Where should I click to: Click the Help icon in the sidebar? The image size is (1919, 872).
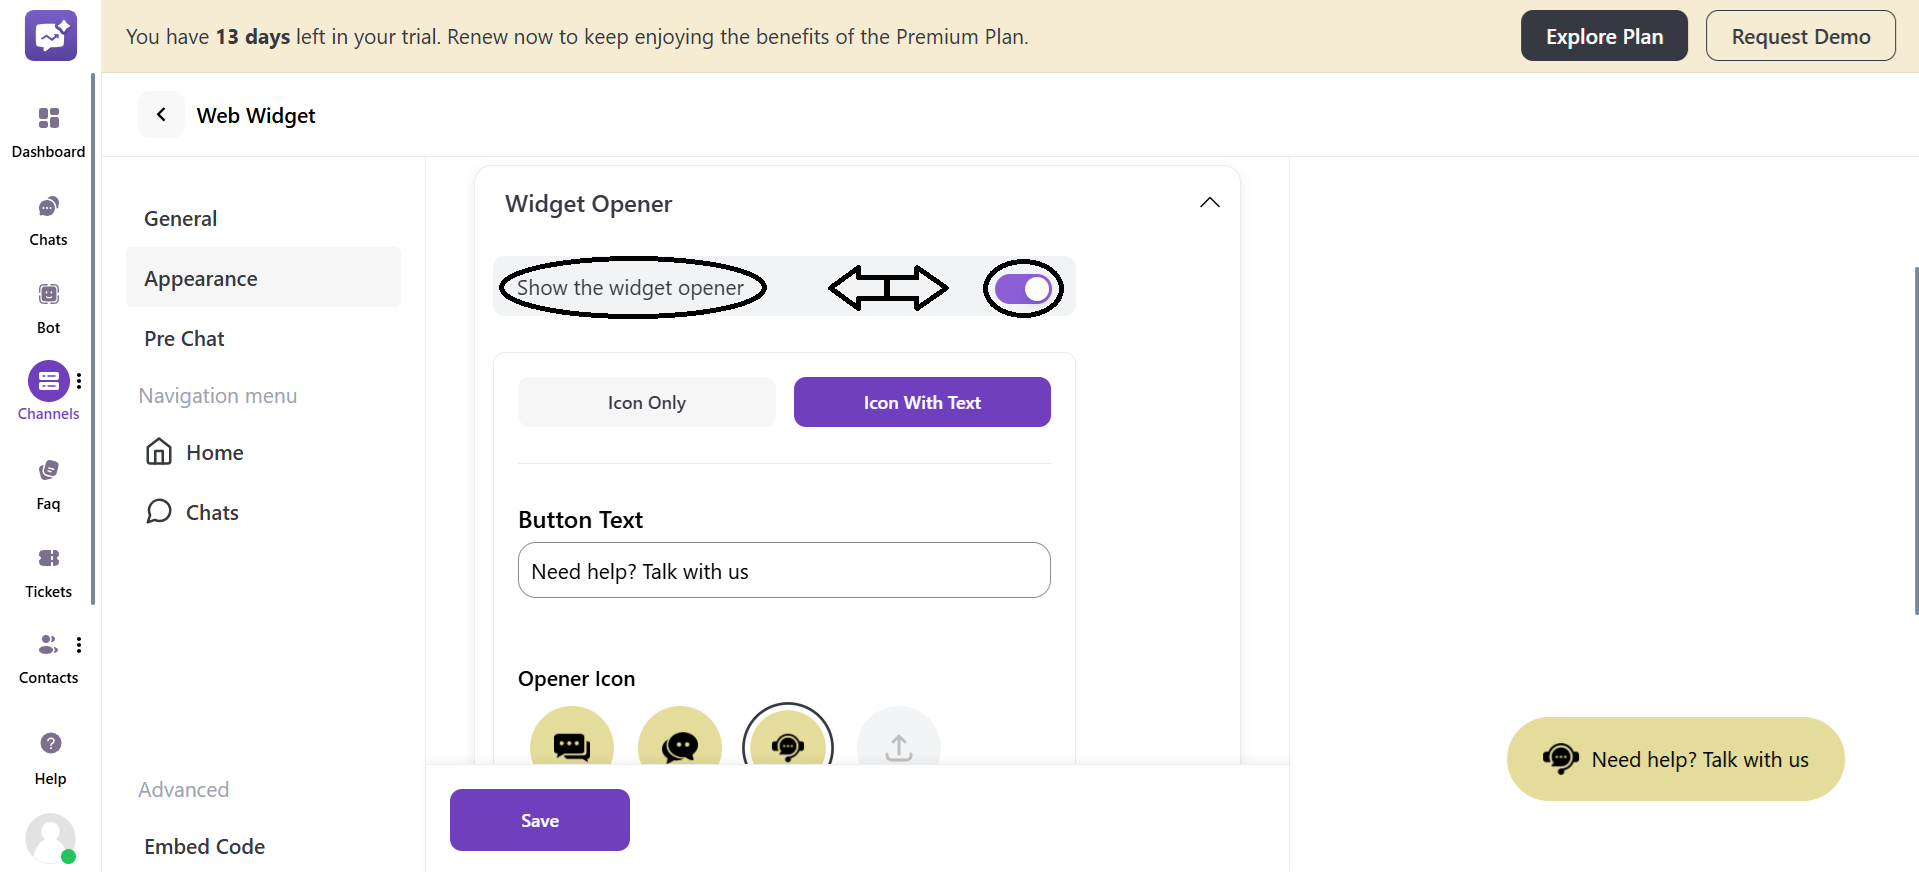point(48,755)
